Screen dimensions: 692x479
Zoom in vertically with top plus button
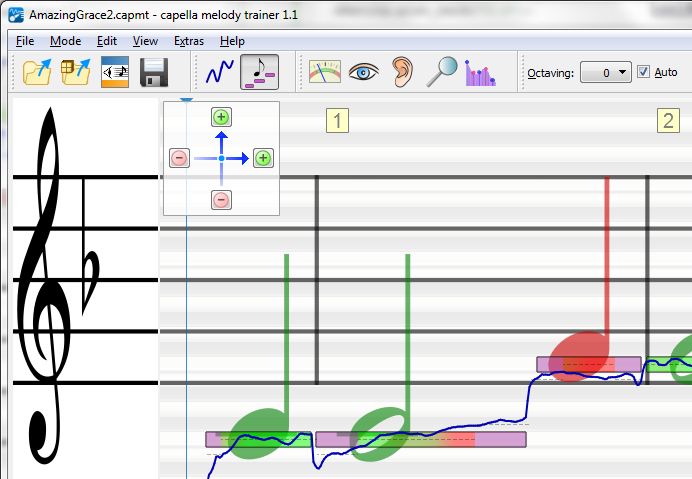[x=221, y=117]
